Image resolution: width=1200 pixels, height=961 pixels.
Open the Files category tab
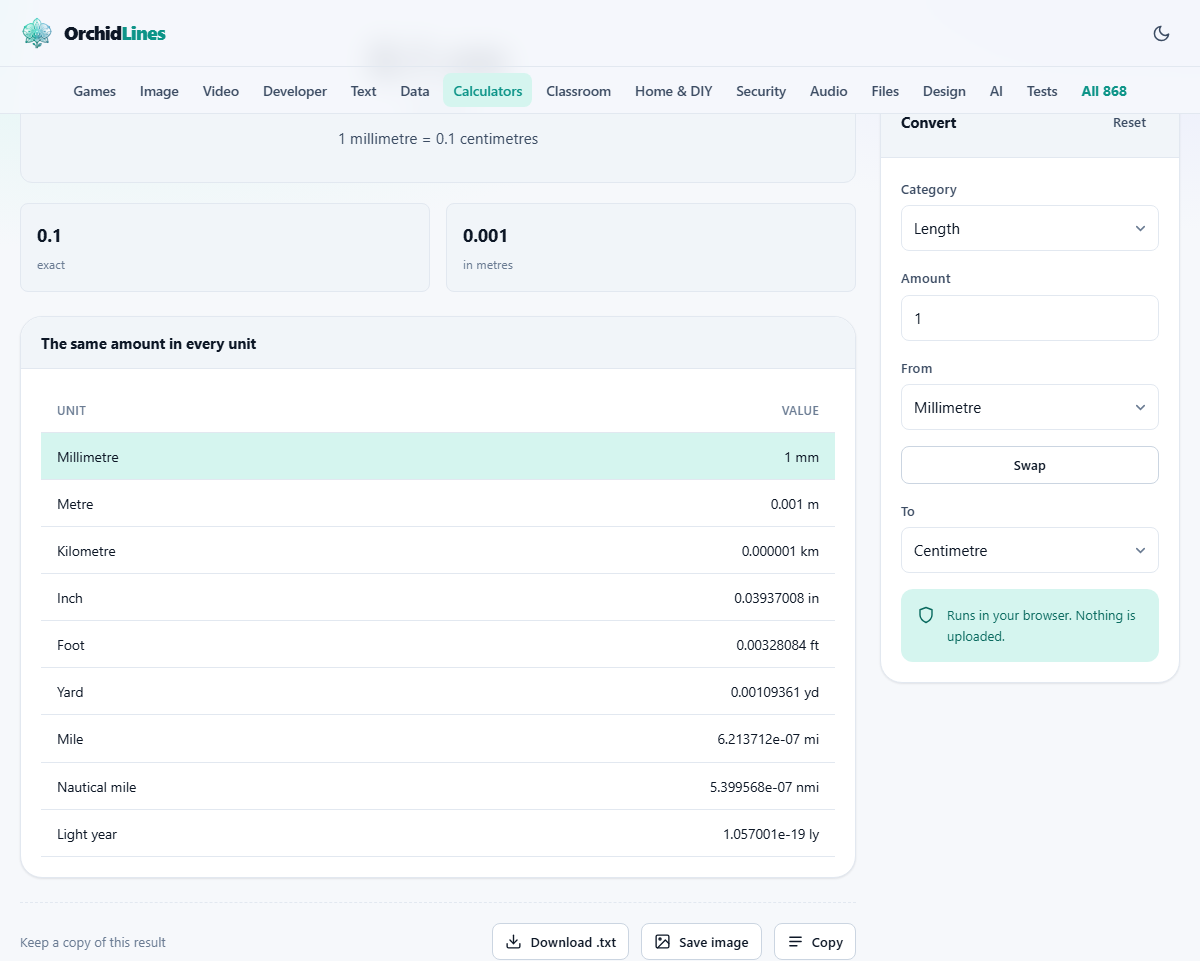click(x=885, y=91)
